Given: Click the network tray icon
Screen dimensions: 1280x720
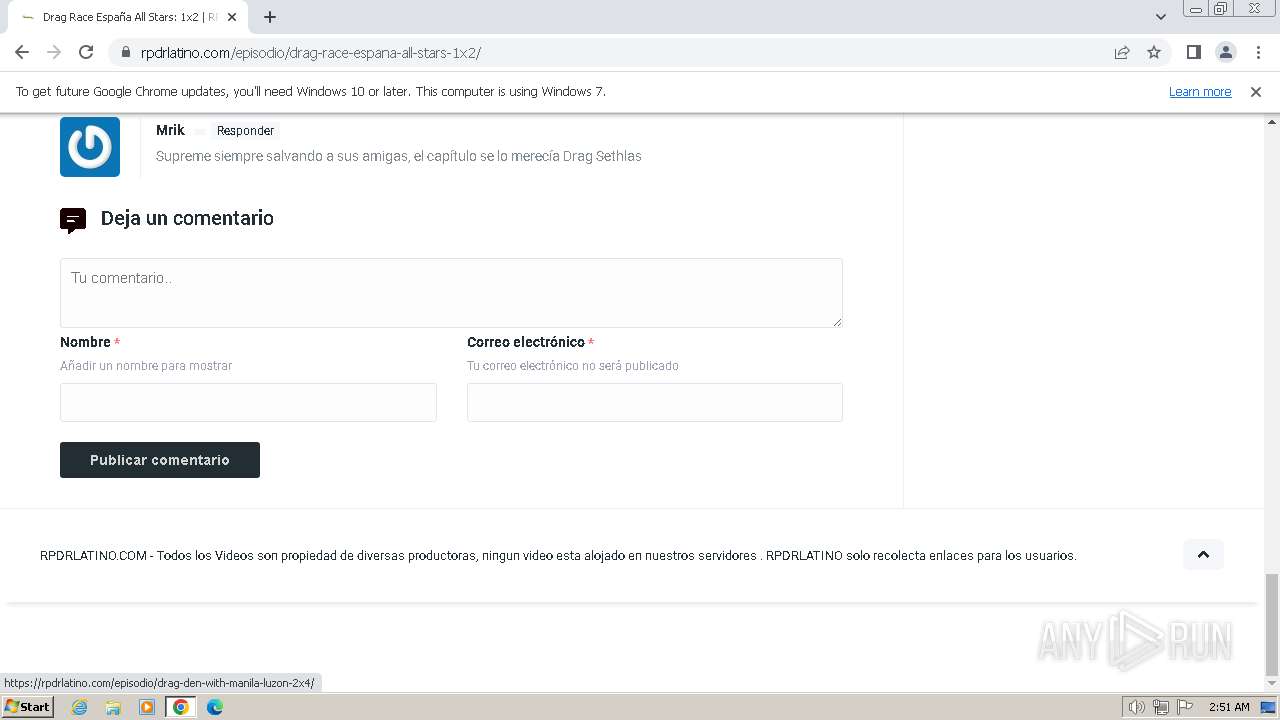Looking at the screenshot, I should [1161, 707].
